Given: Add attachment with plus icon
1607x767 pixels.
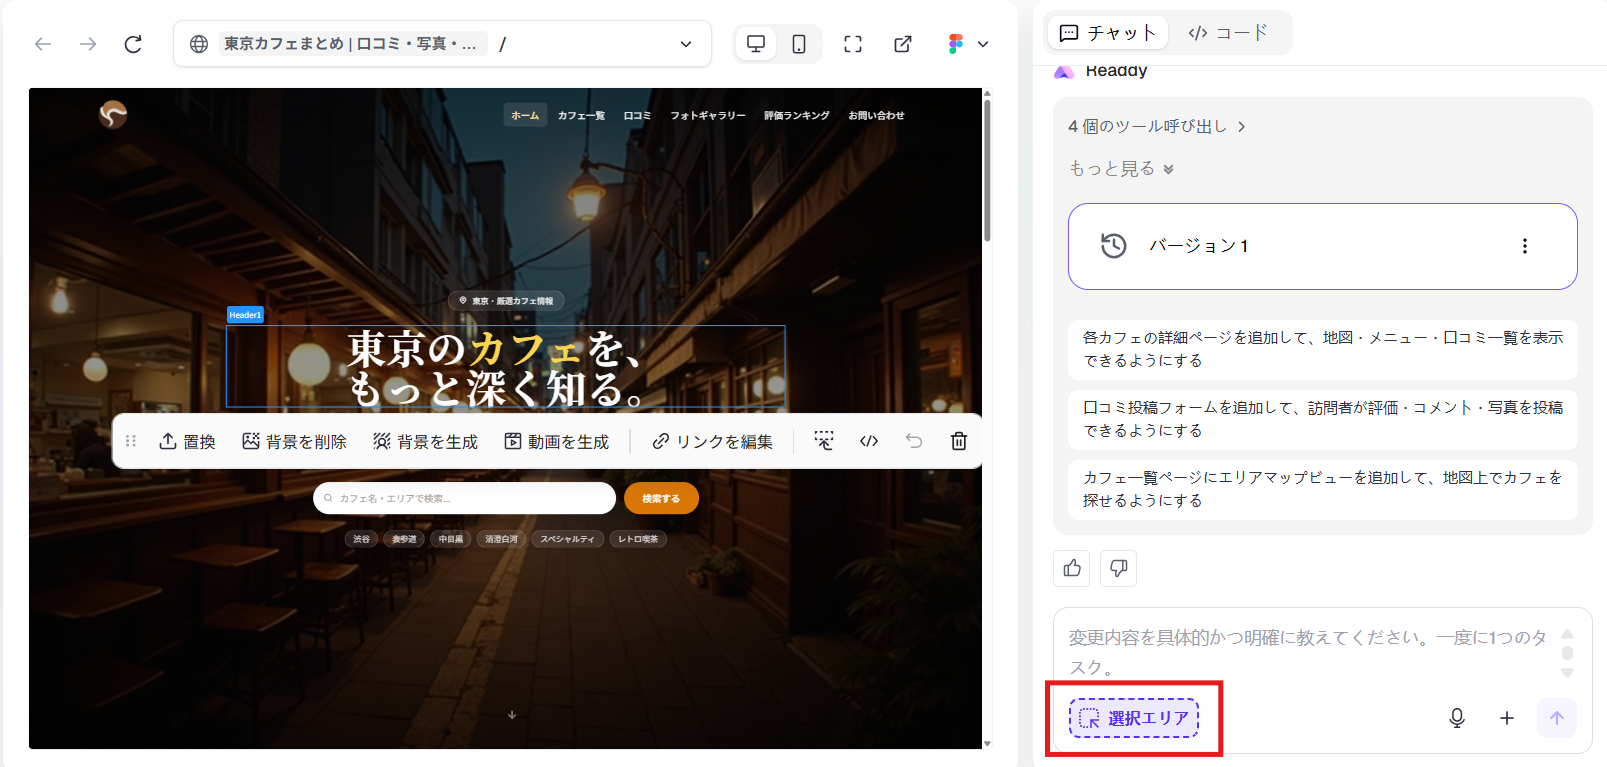Looking at the screenshot, I should point(1507,718).
